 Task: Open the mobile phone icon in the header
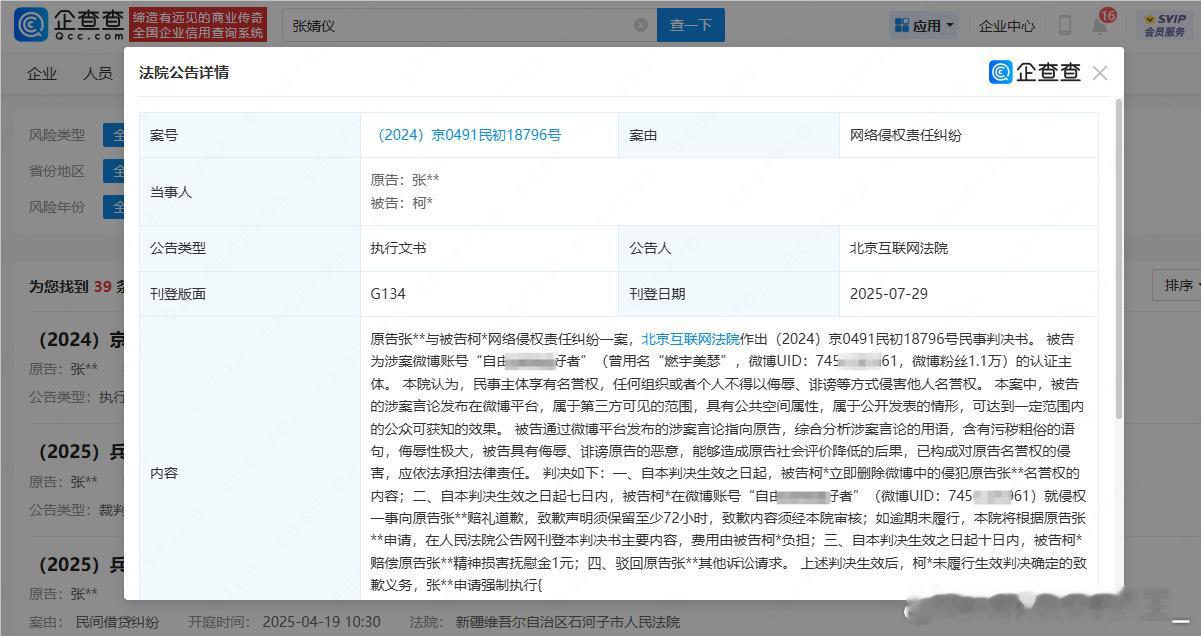[x=1065, y=26]
